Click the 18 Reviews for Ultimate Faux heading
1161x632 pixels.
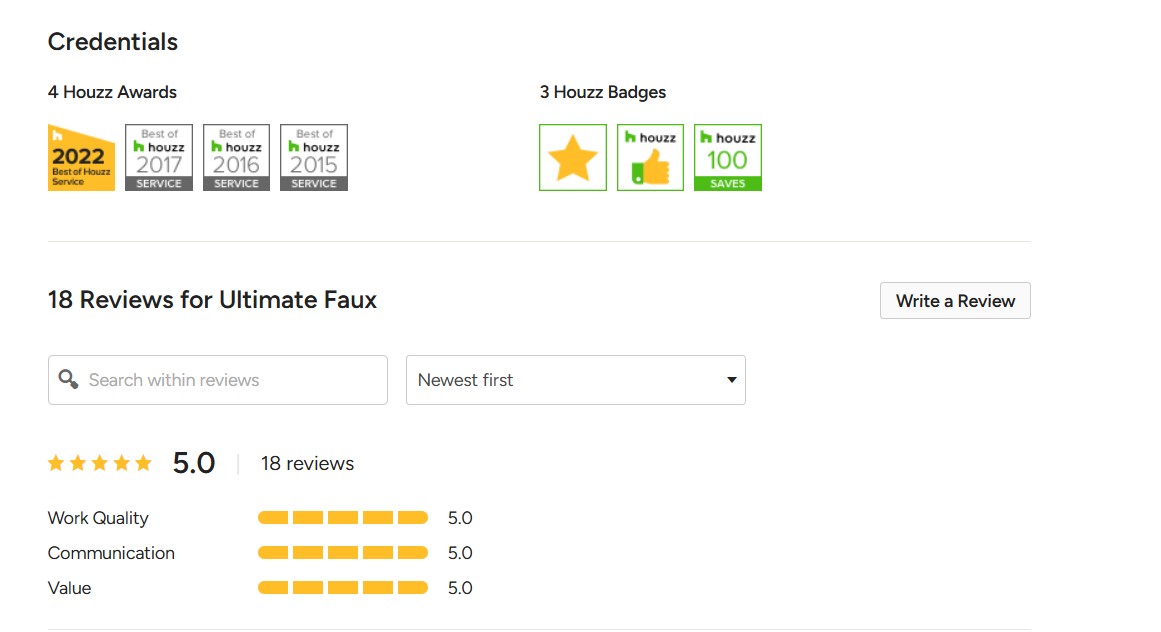212,300
